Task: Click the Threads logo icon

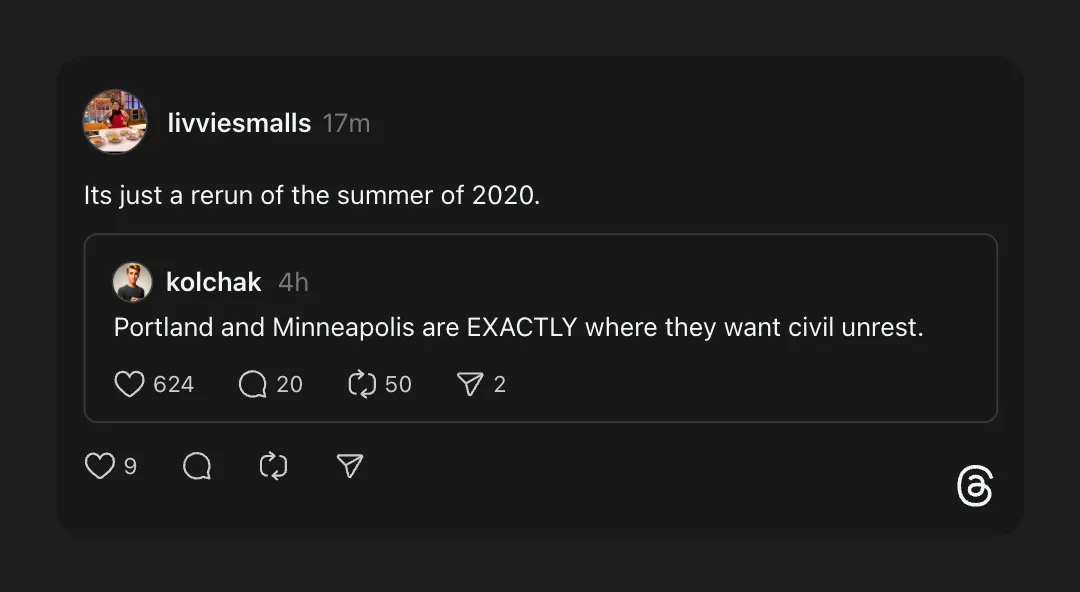Action: click(x=974, y=487)
